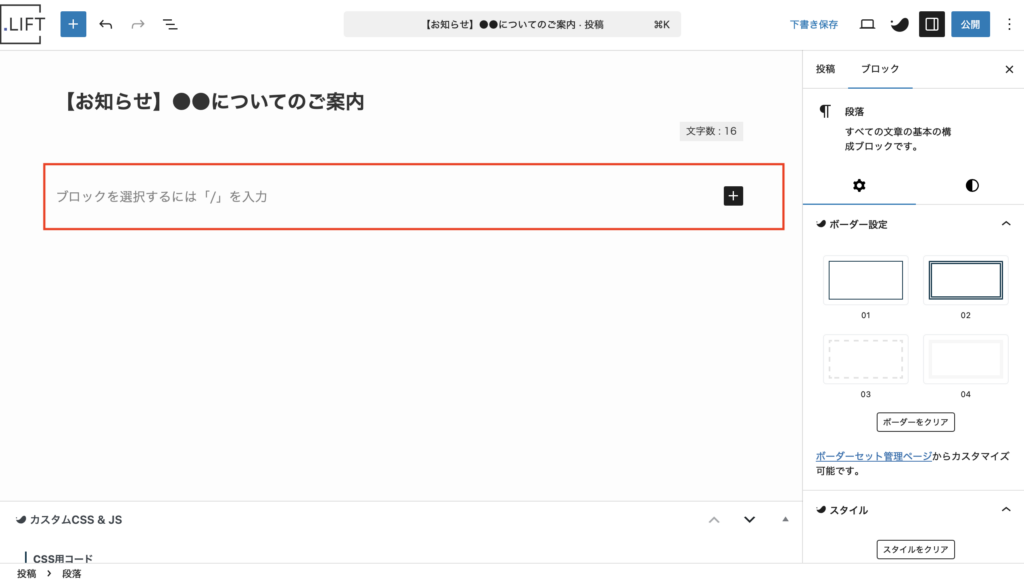Click the blue block inserter plus button
Viewport: 1024px width, 583px height.
[73, 24]
